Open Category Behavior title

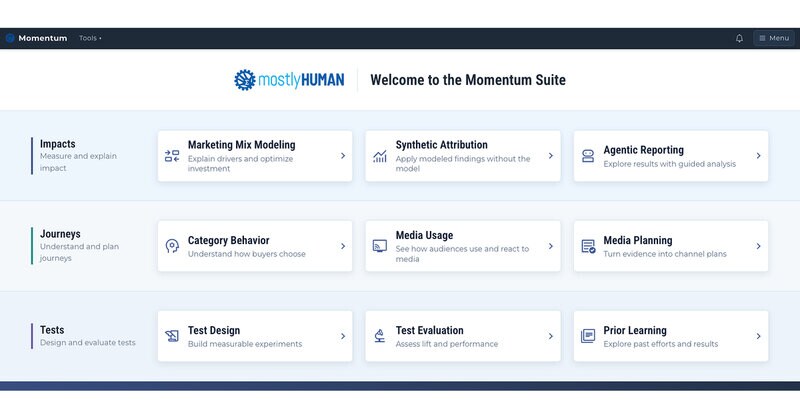tap(229, 240)
